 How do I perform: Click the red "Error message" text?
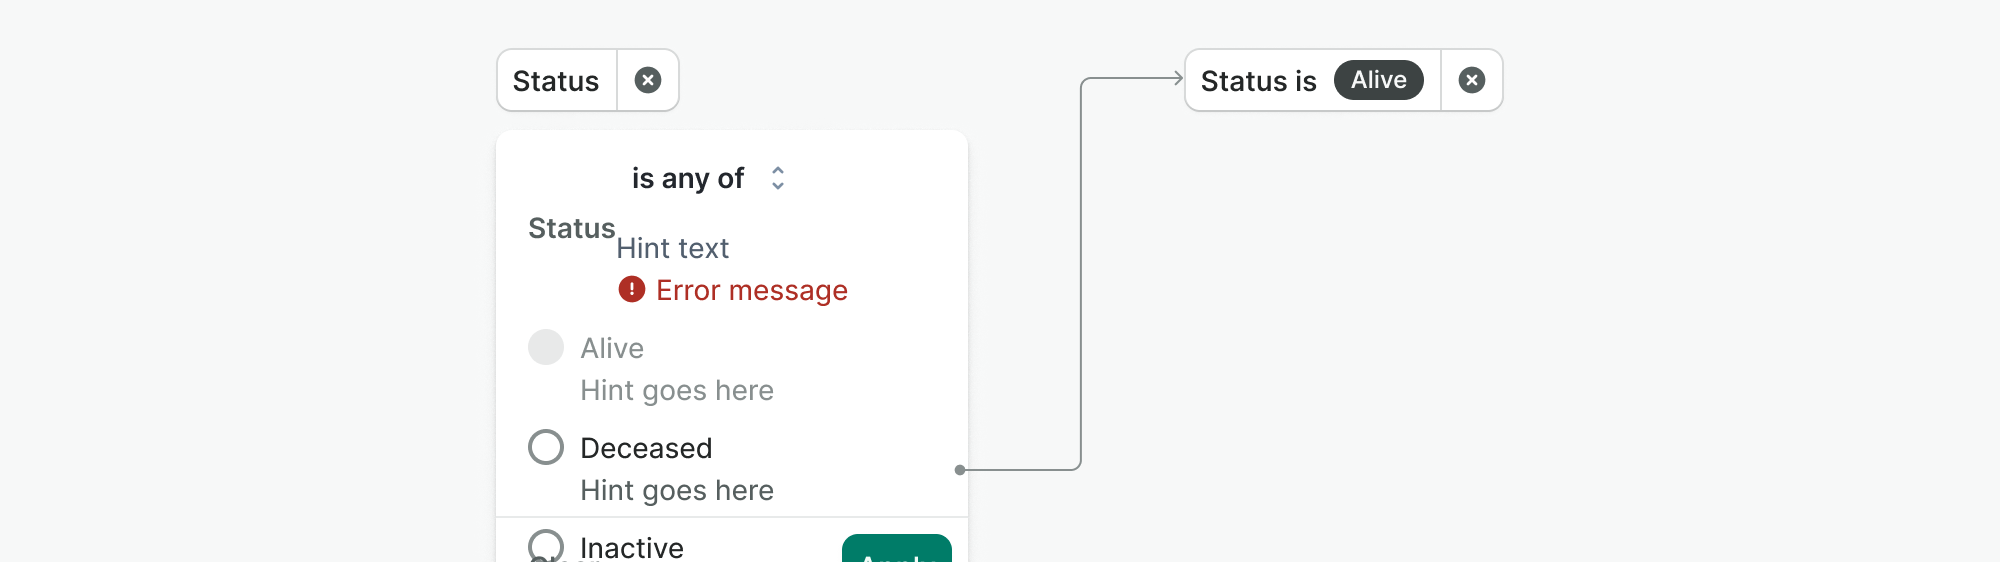point(751,290)
